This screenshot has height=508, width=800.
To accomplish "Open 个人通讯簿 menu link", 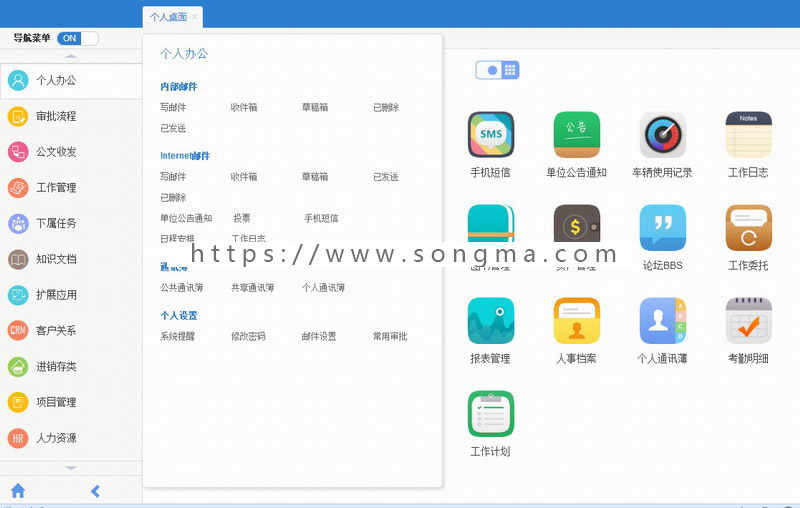I will (x=323, y=288).
